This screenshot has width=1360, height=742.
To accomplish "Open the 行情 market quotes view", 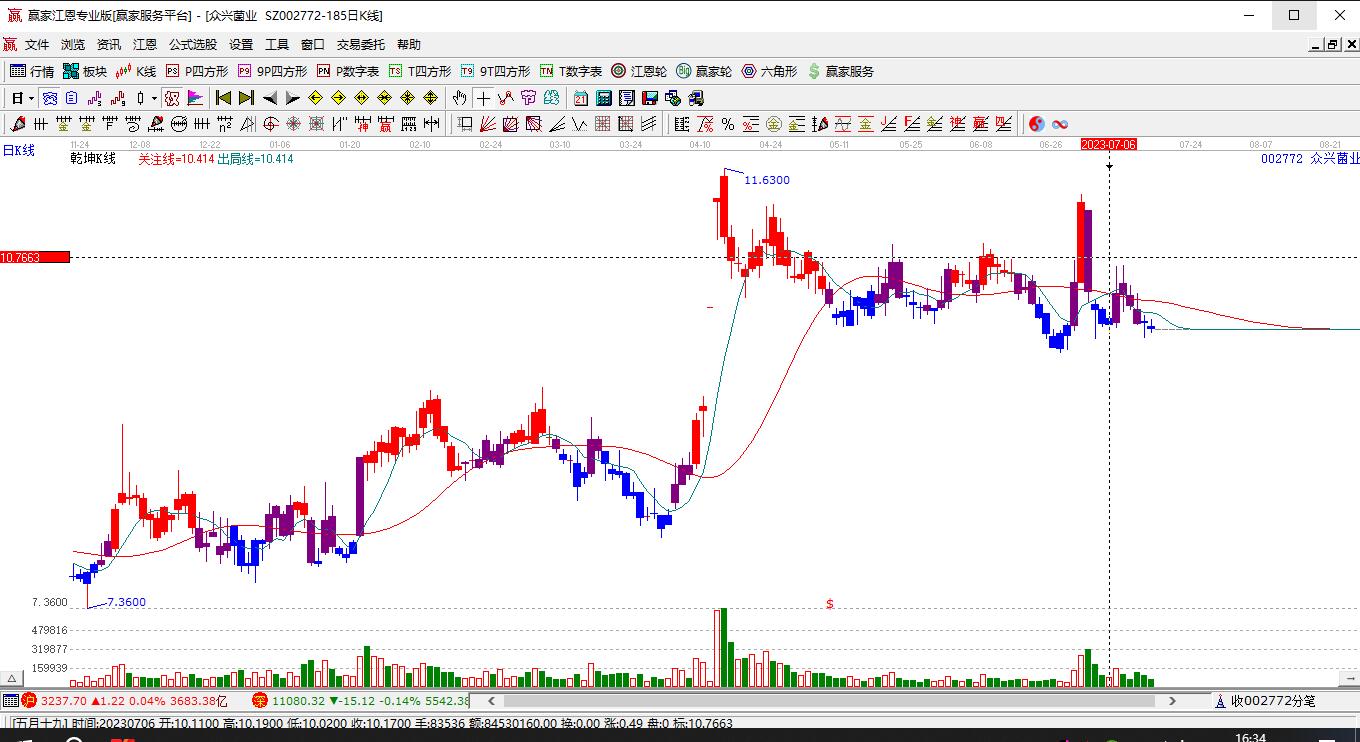I will pos(32,71).
